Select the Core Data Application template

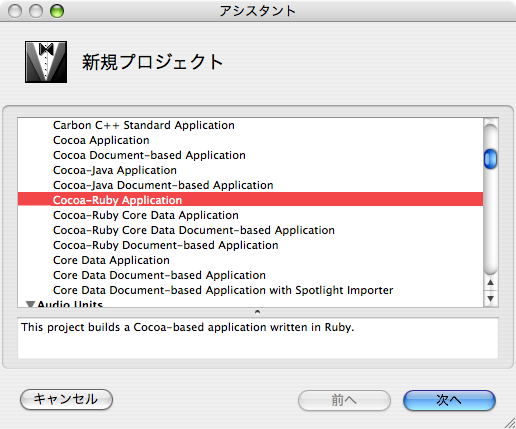[111, 260]
